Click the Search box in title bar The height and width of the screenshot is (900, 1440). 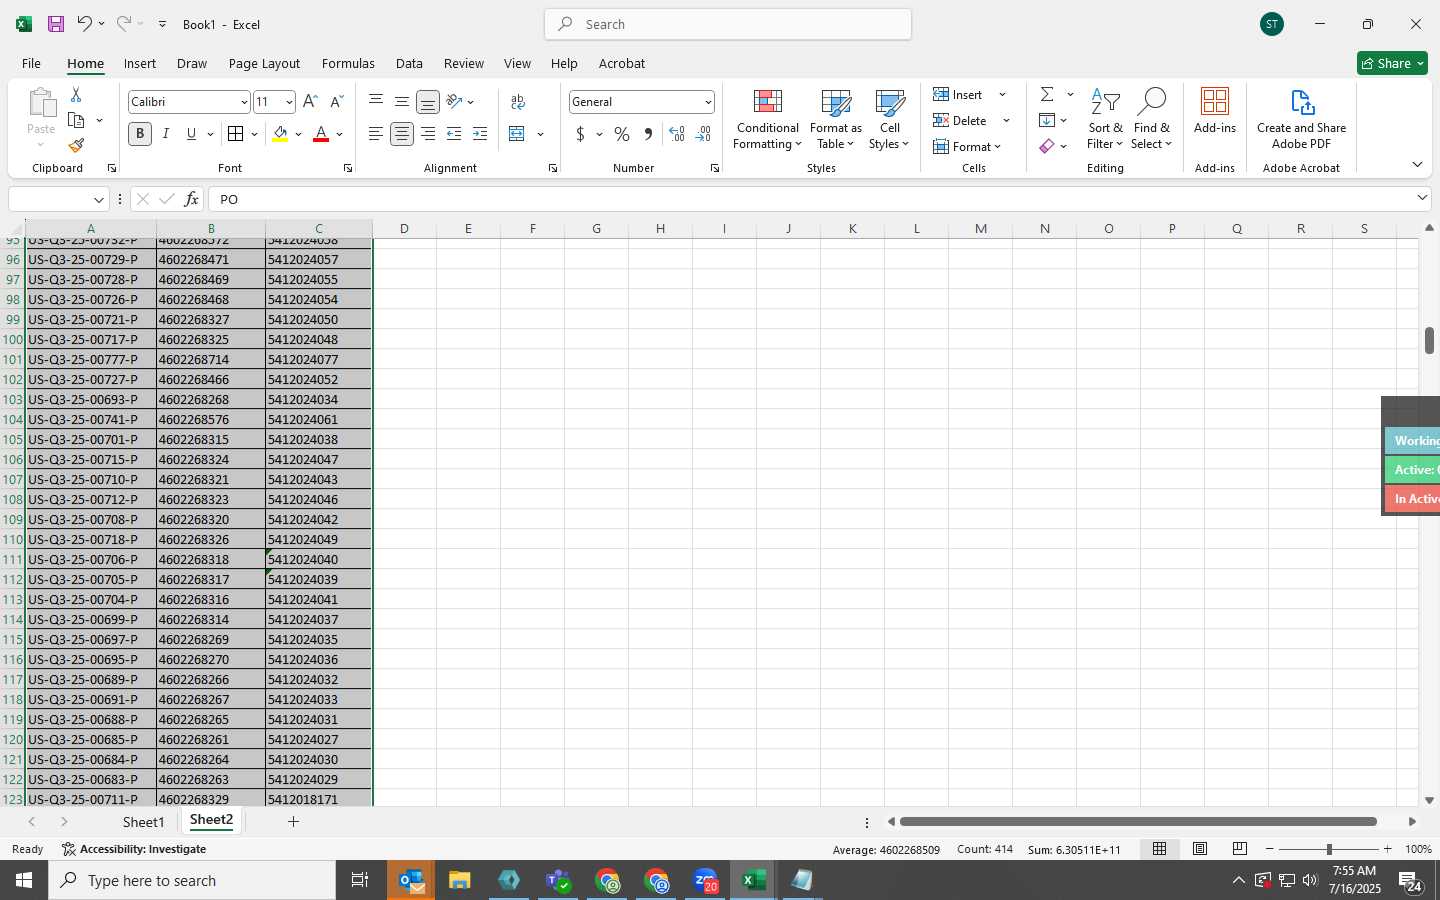[728, 24]
